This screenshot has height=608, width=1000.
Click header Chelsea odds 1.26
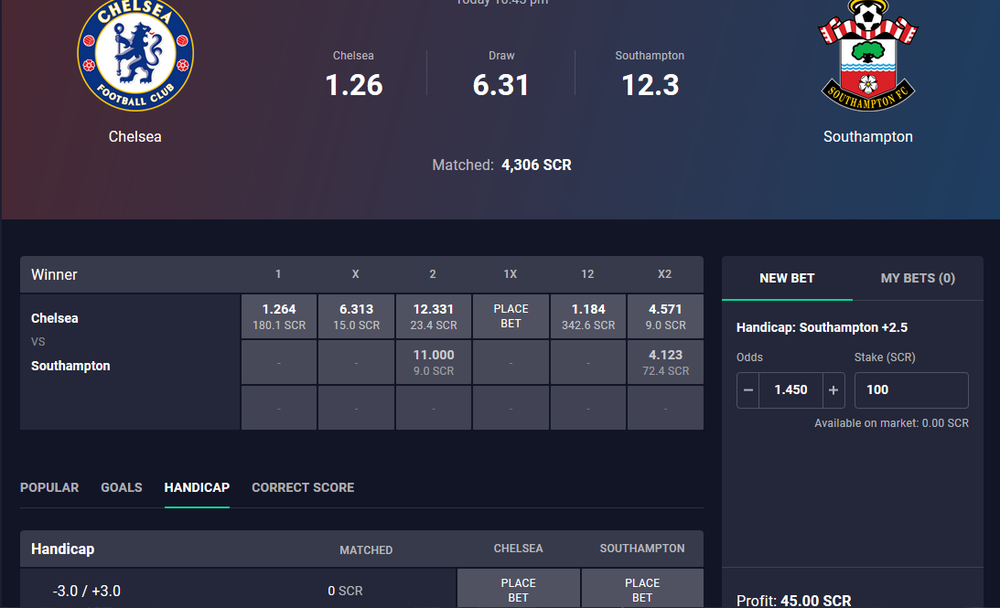click(354, 85)
